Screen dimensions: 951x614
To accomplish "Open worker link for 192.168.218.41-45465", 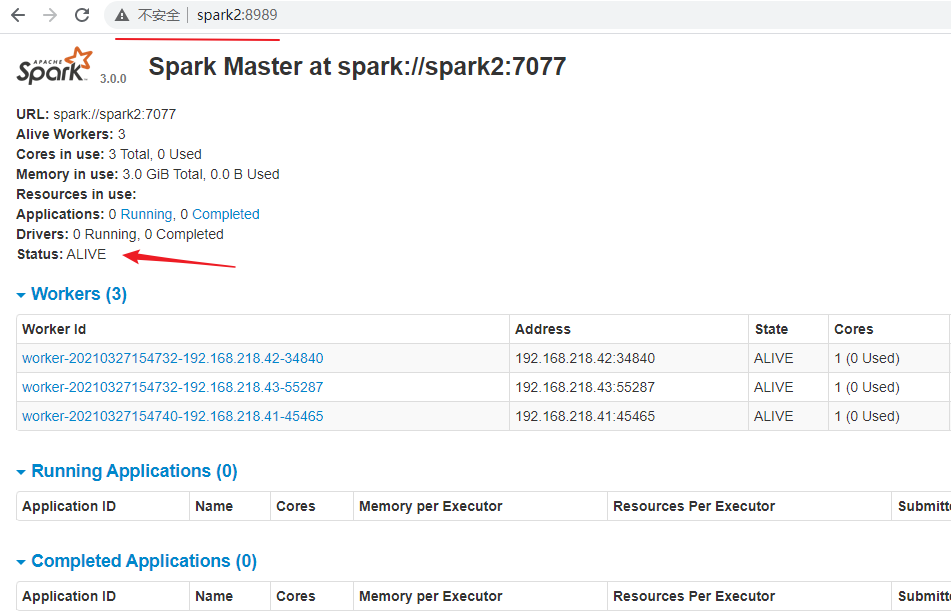I will pyautogui.click(x=172, y=416).
